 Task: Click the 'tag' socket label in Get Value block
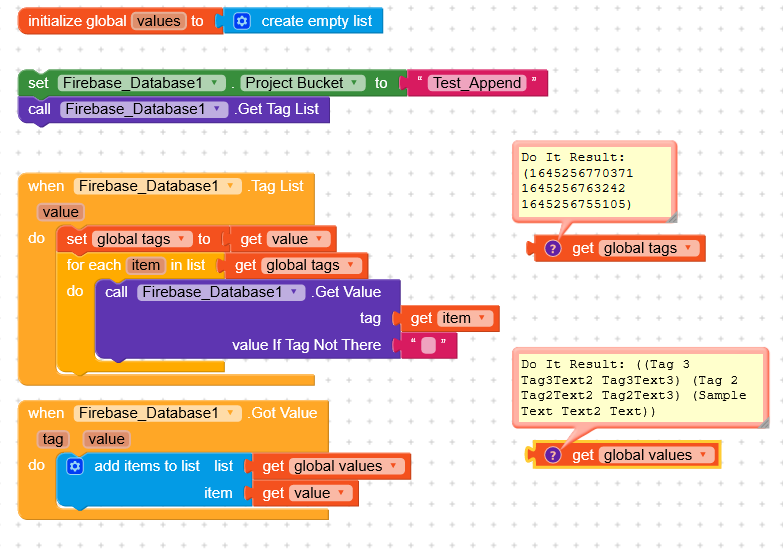(370, 318)
